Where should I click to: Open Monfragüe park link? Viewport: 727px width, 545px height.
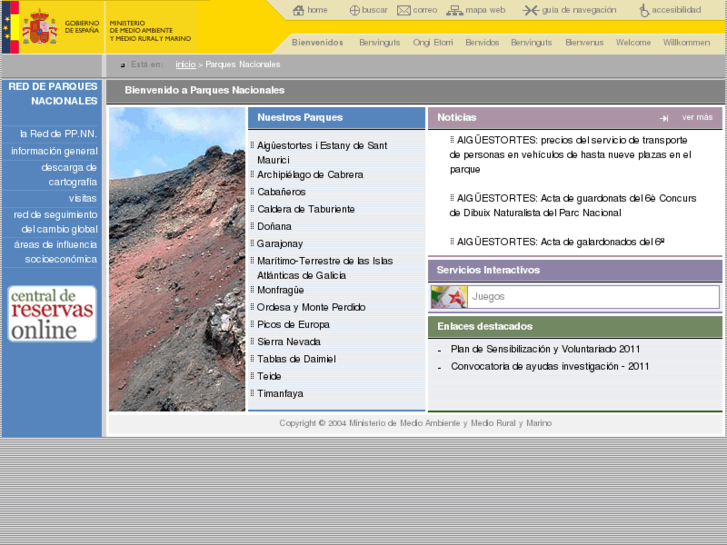point(281,290)
